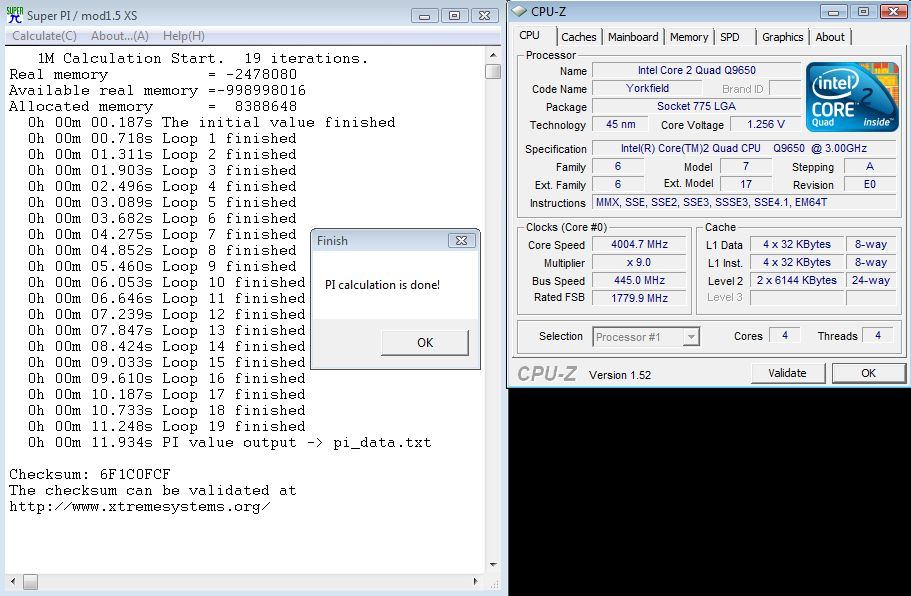Image resolution: width=911 pixels, height=596 pixels.
Task: Click the Allocated memory = 8388648 line
Action: (x=153, y=106)
